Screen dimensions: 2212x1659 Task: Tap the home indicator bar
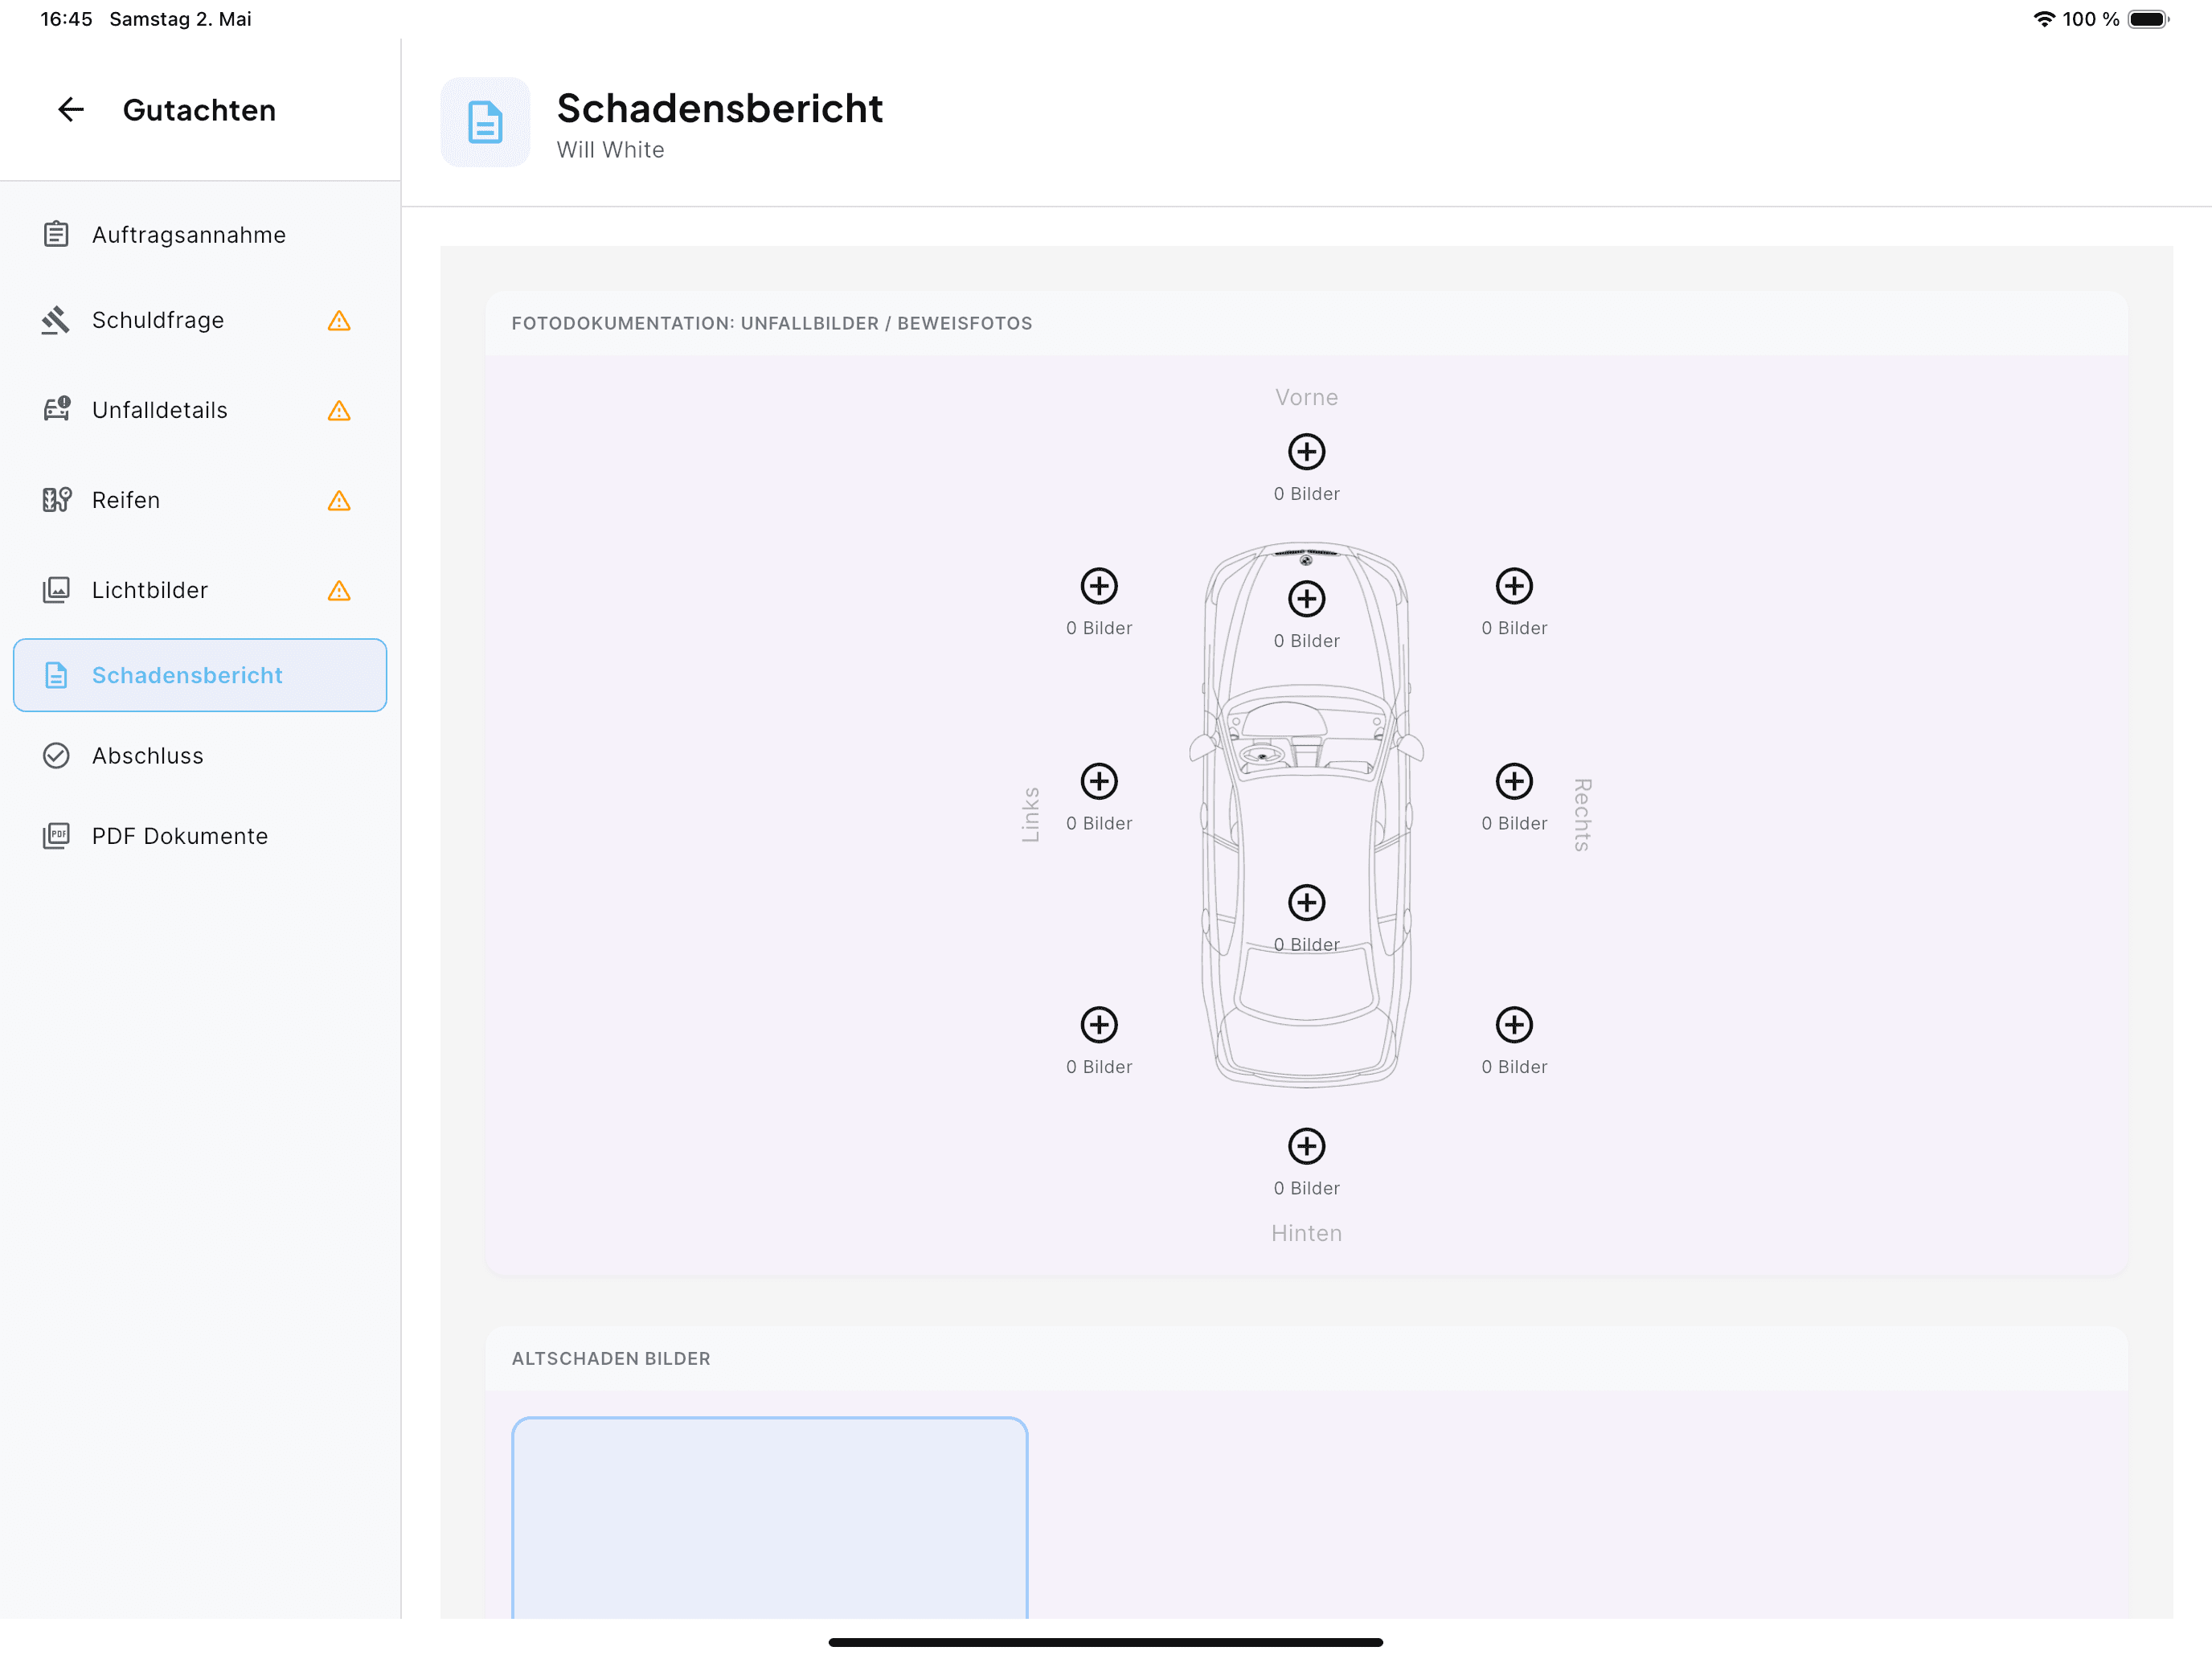[x=1105, y=1642]
